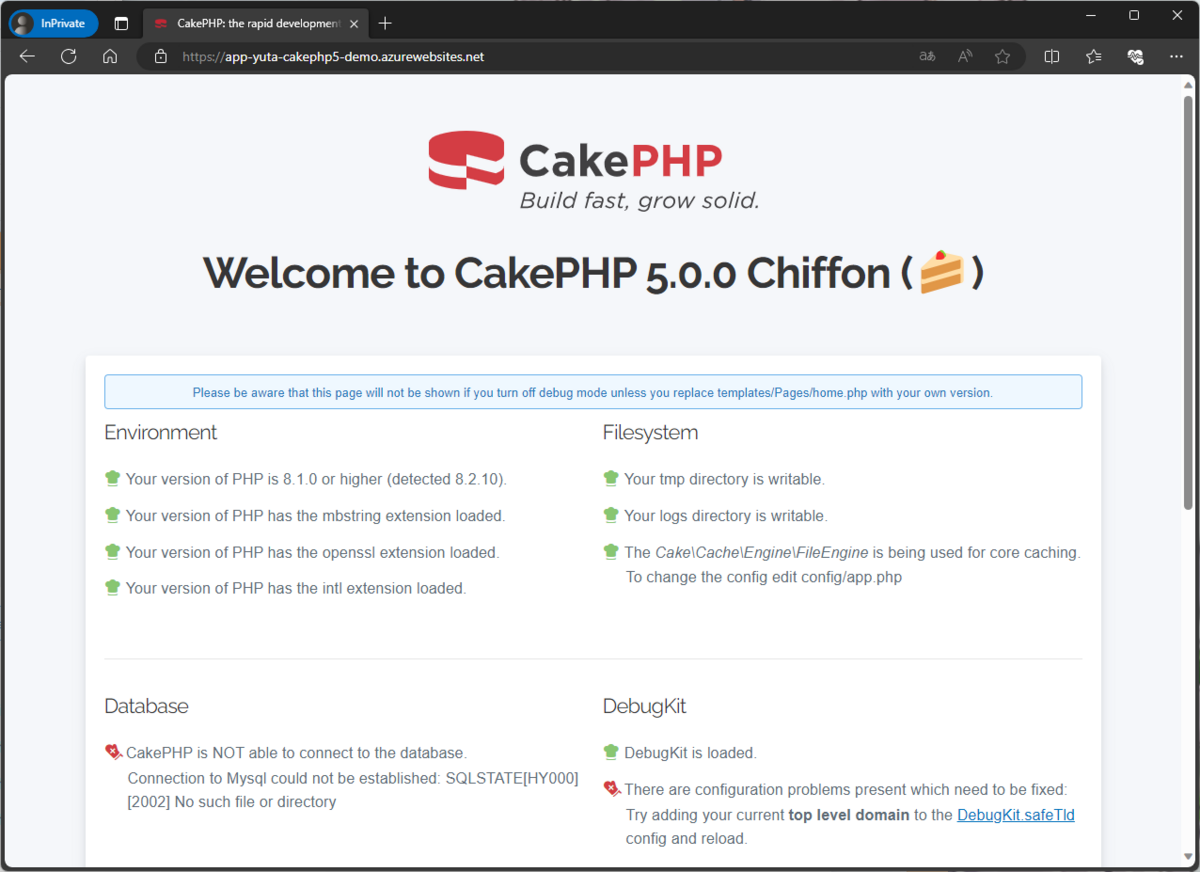Close the CakePHP tab
This screenshot has height=872, width=1200.
click(x=353, y=20)
